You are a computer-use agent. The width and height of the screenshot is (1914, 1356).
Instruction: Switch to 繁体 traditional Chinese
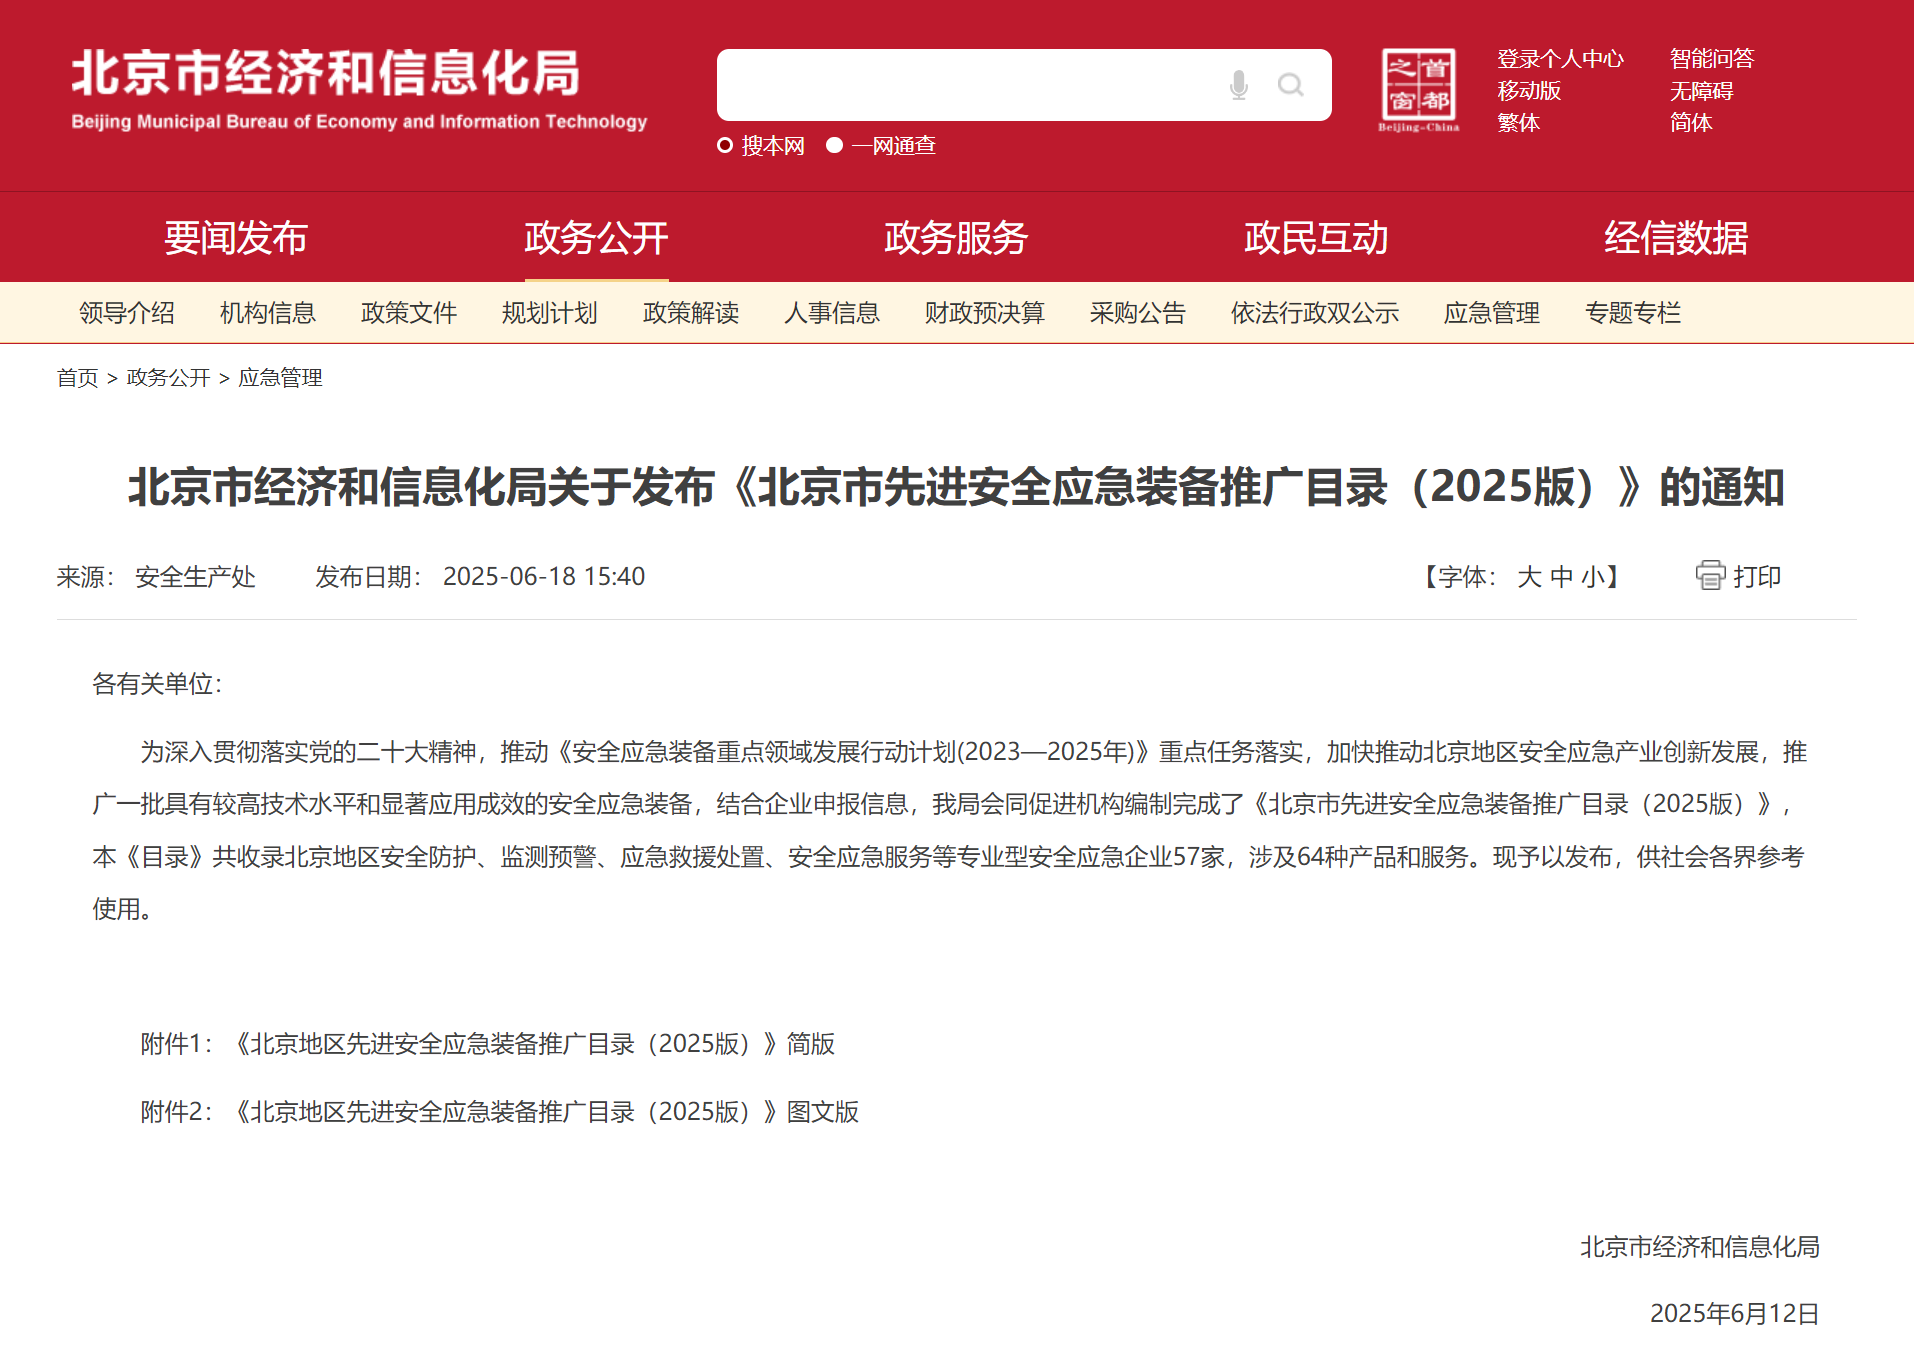click(1518, 123)
